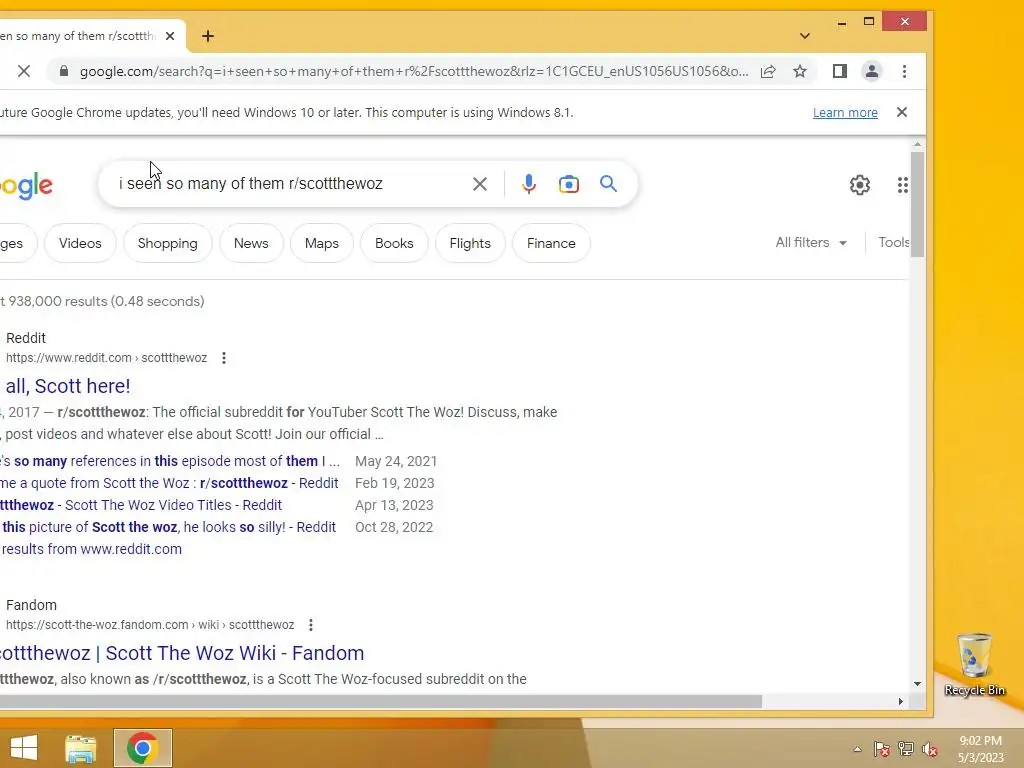Click horizontal scrollbar right arrow
1024x768 pixels.
click(901, 701)
